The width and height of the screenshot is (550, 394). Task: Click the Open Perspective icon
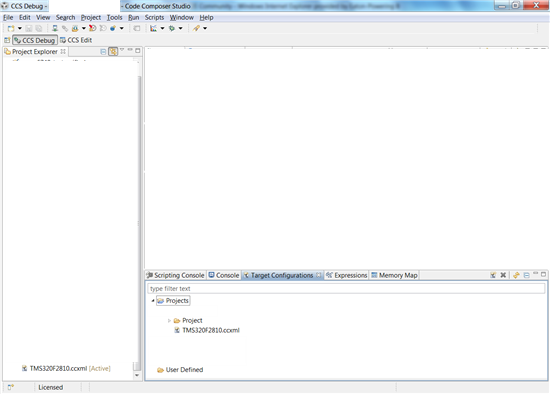point(7,40)
